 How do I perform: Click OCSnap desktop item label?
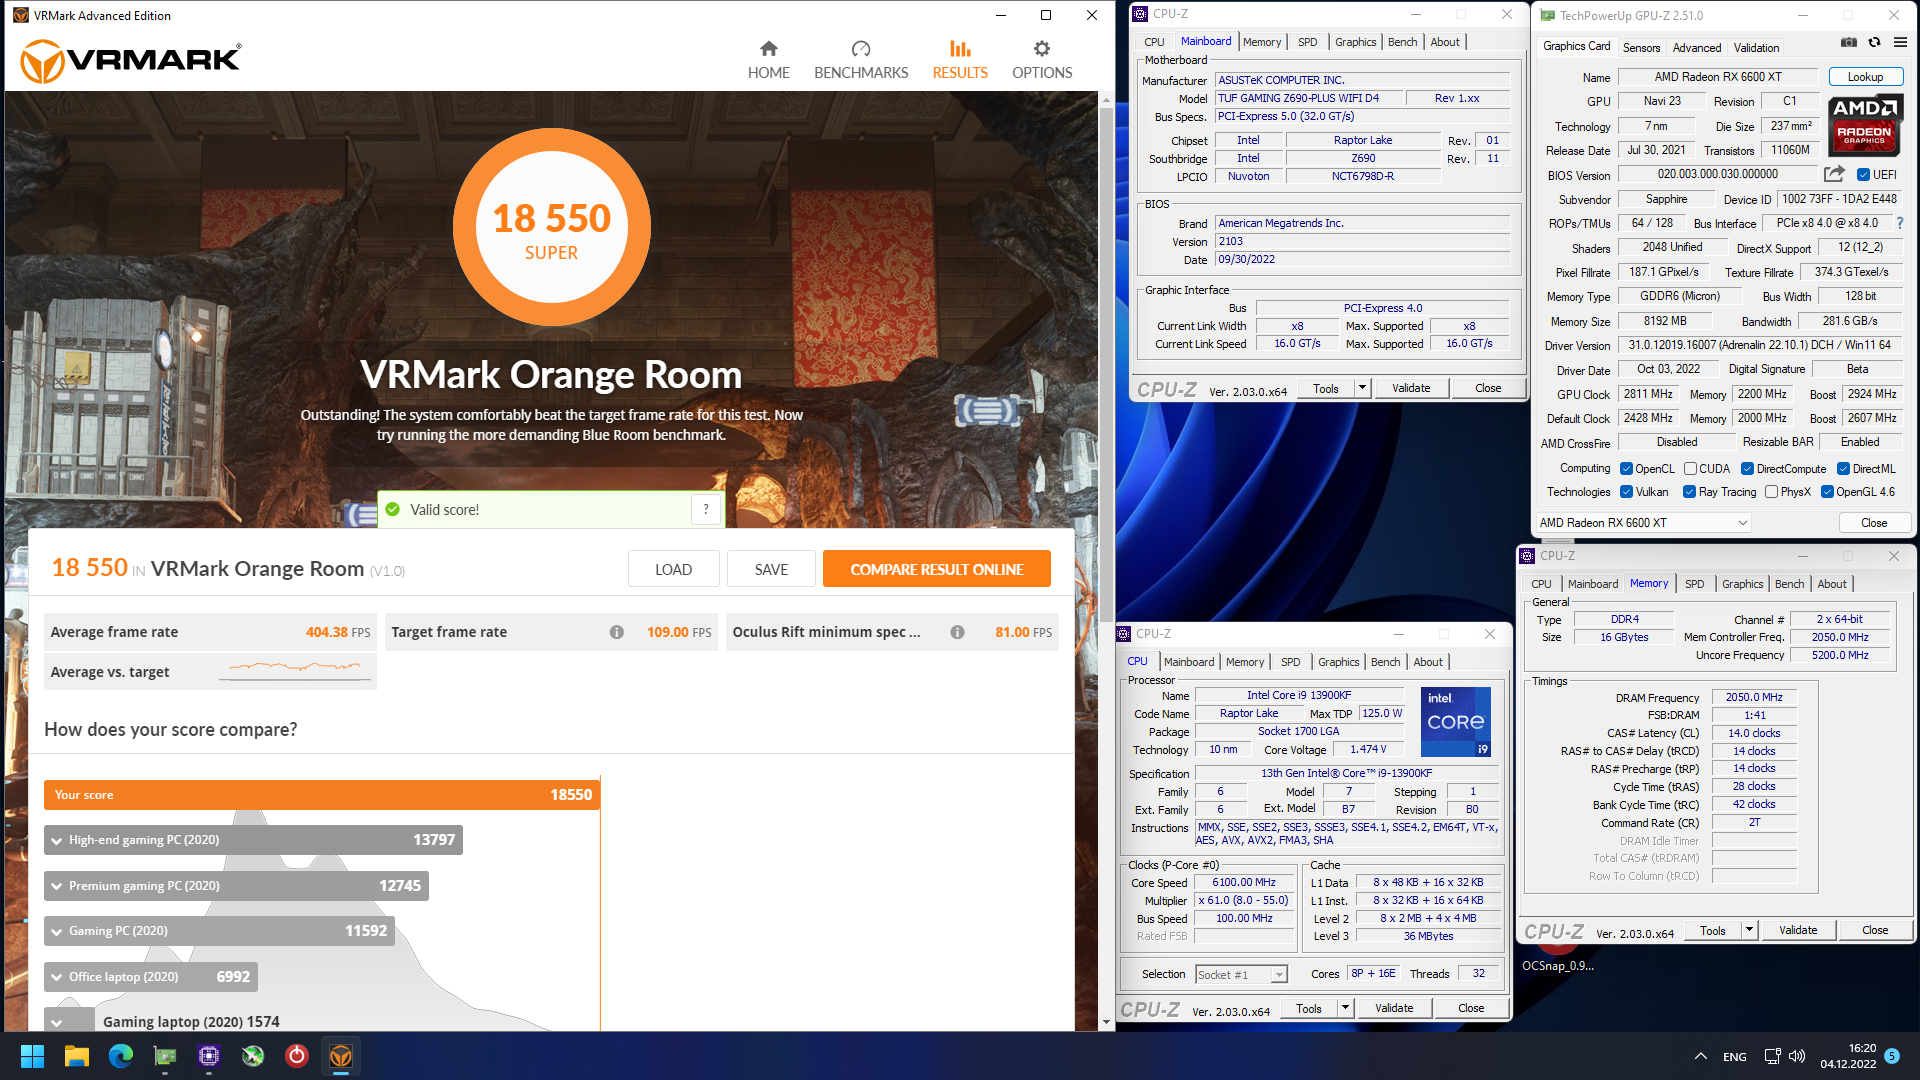(x=1558, y=965)
